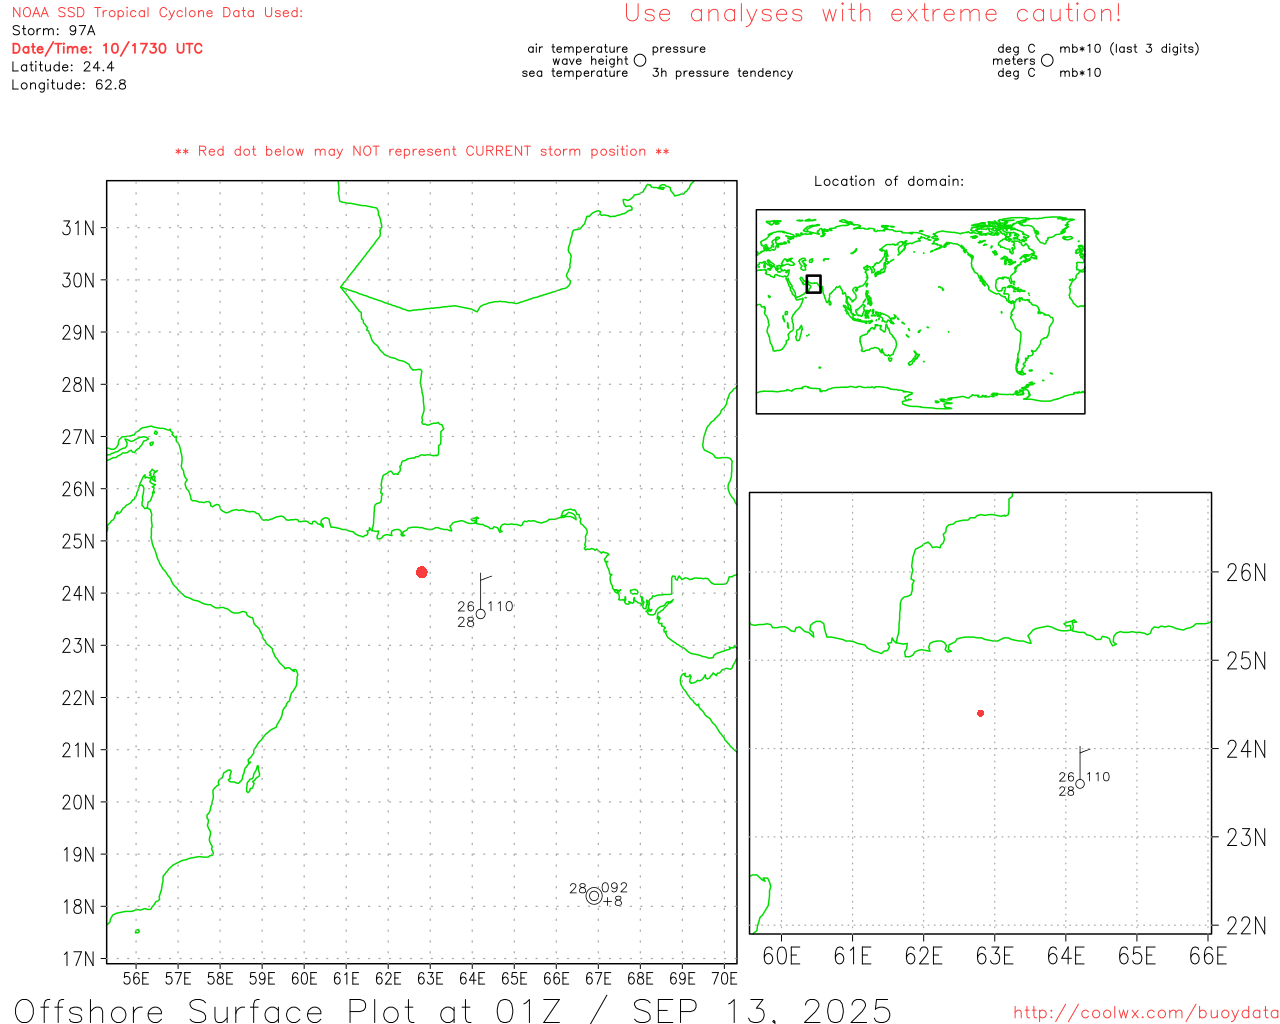This screenshot has height=1024, width=1280.
Task: Click the red storm dot on the main map
Action: coord(422,572)
